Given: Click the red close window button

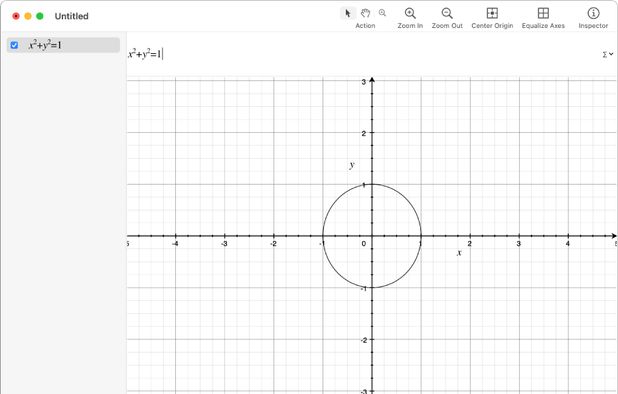Looking at the screenshot, I should [16, 16].
